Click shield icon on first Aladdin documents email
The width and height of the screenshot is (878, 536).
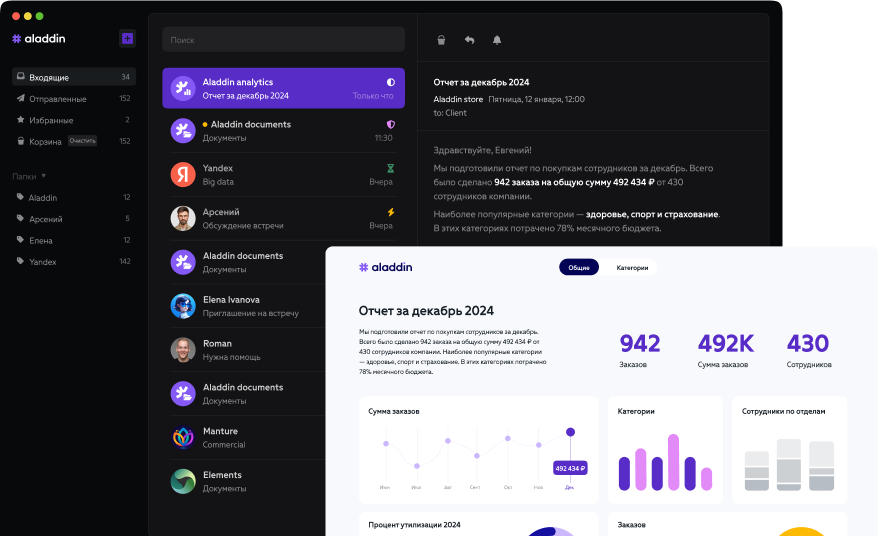click(390, 124)
